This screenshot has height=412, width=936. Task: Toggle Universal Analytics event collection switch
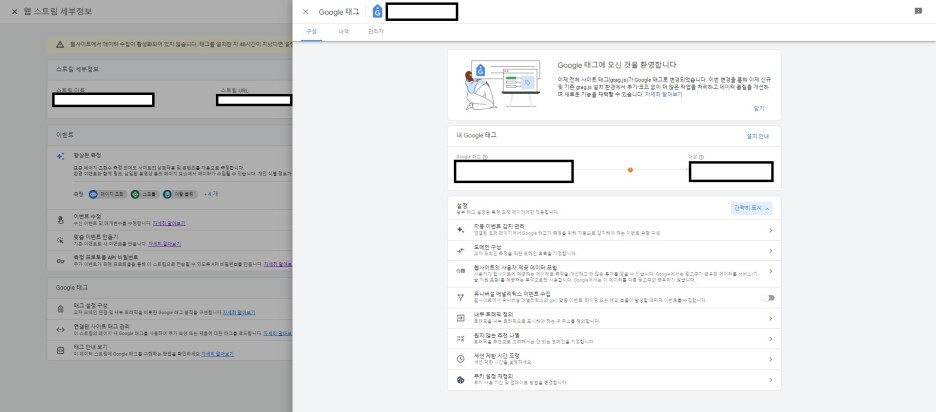point(768,297)
